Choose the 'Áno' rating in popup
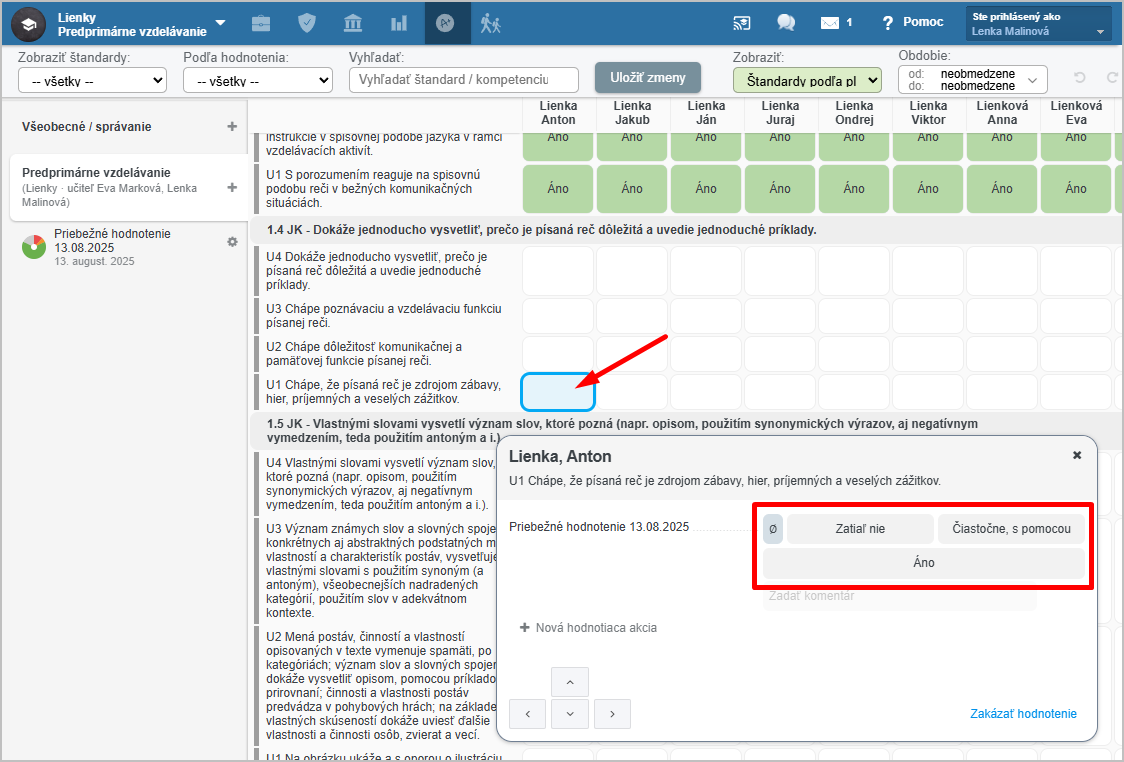1124x762 pixels. (x=924, y=564)
